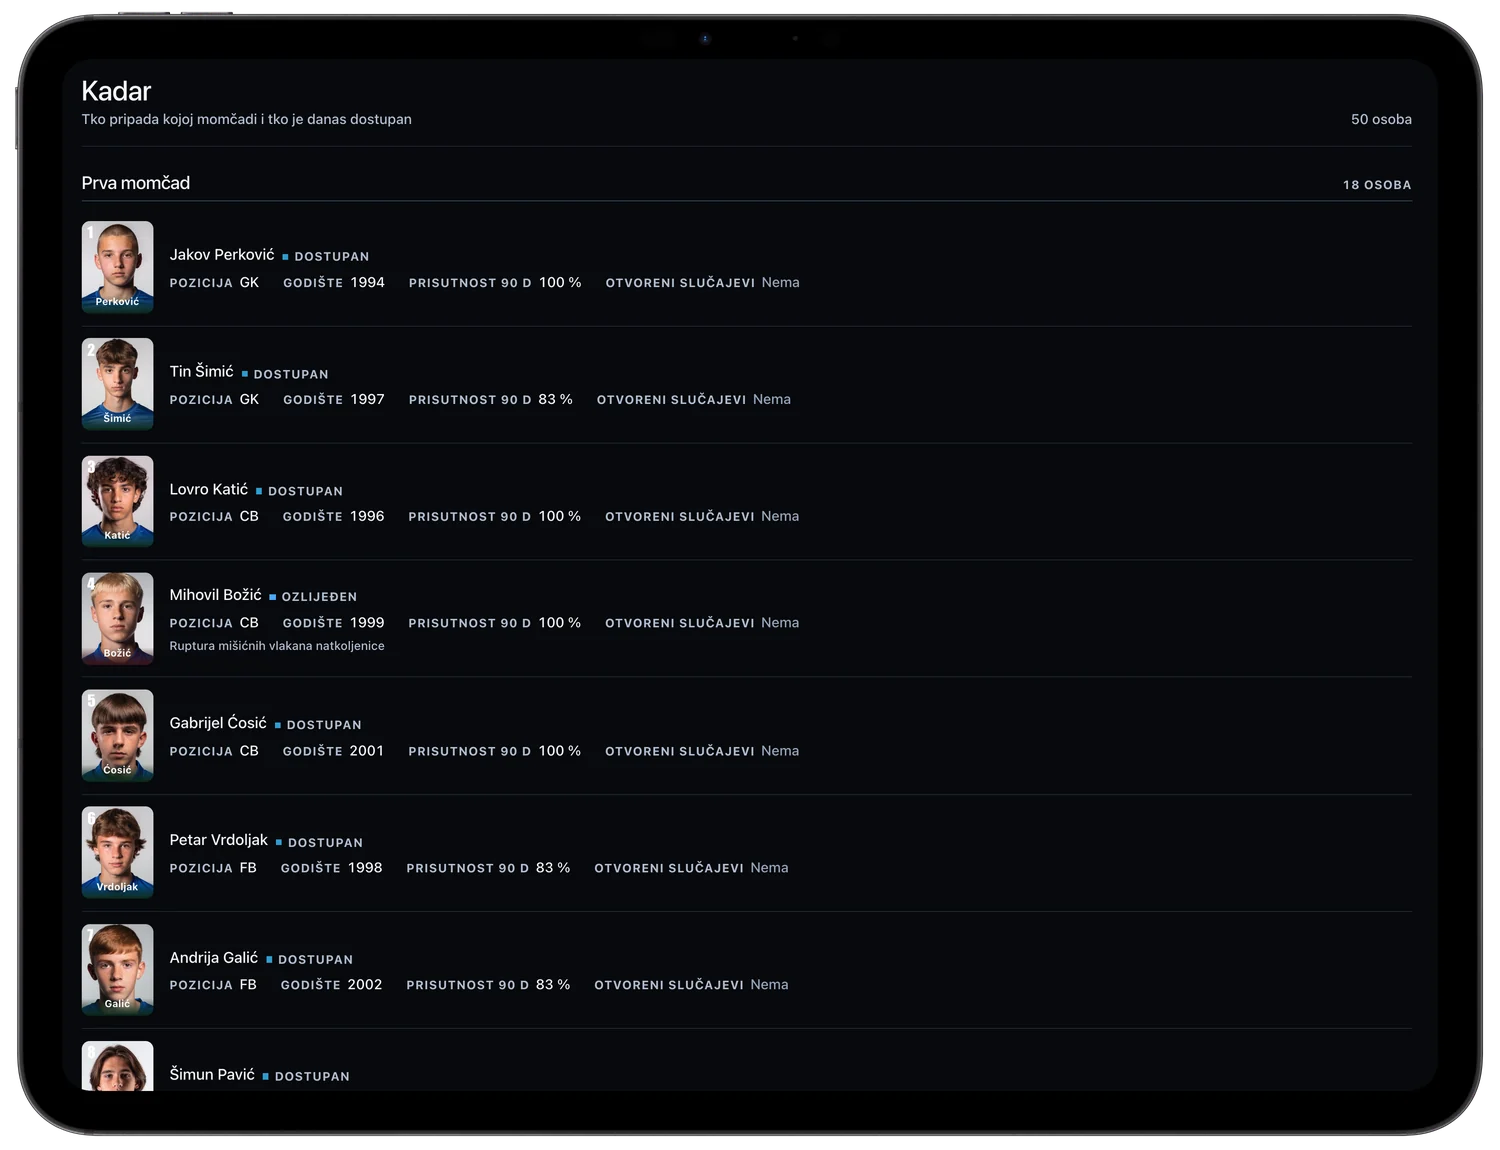Click 'Nema' open cases for Mihovil Božić
Viewport: 1500px width, 1150px height.
tap(780, 623)
